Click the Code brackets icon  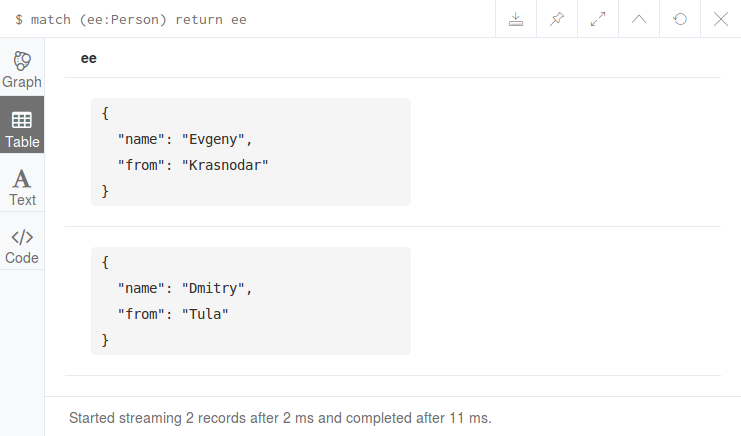(22, 237)
